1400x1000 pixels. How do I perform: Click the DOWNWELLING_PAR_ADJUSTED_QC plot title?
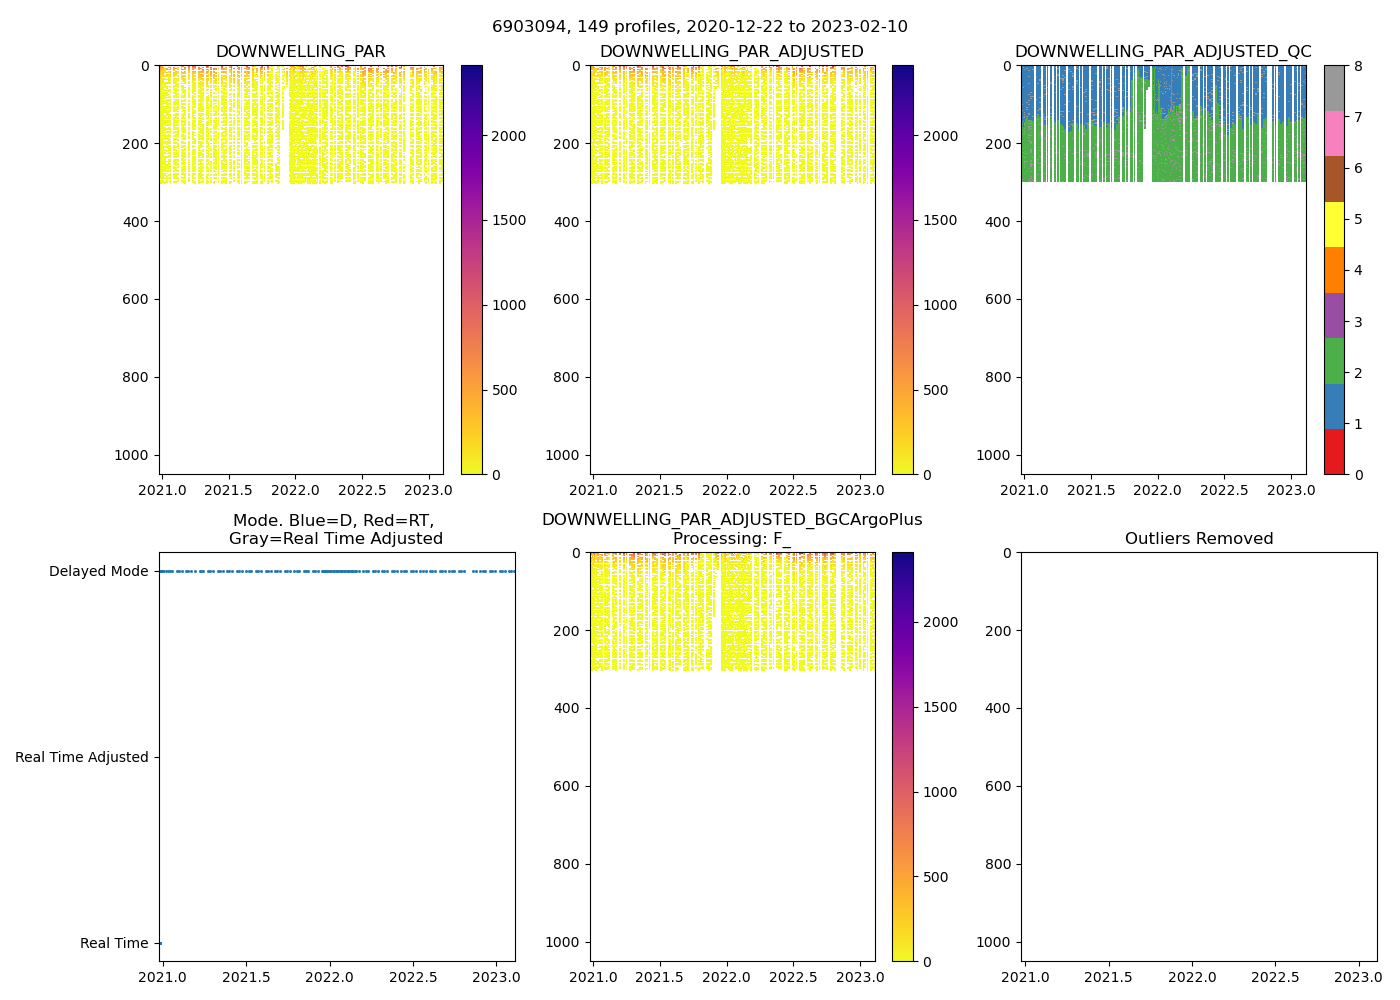[1163, 52]
